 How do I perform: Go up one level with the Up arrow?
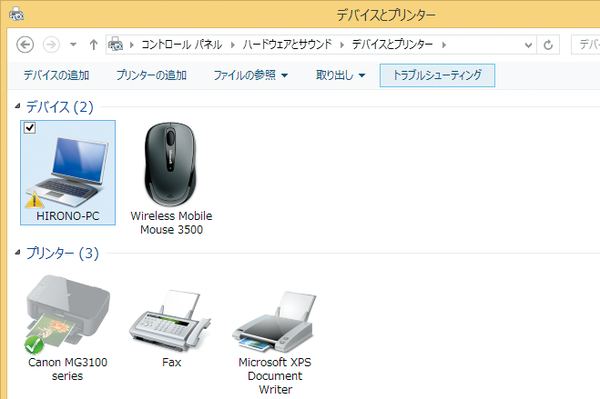(x=93, y=45)
